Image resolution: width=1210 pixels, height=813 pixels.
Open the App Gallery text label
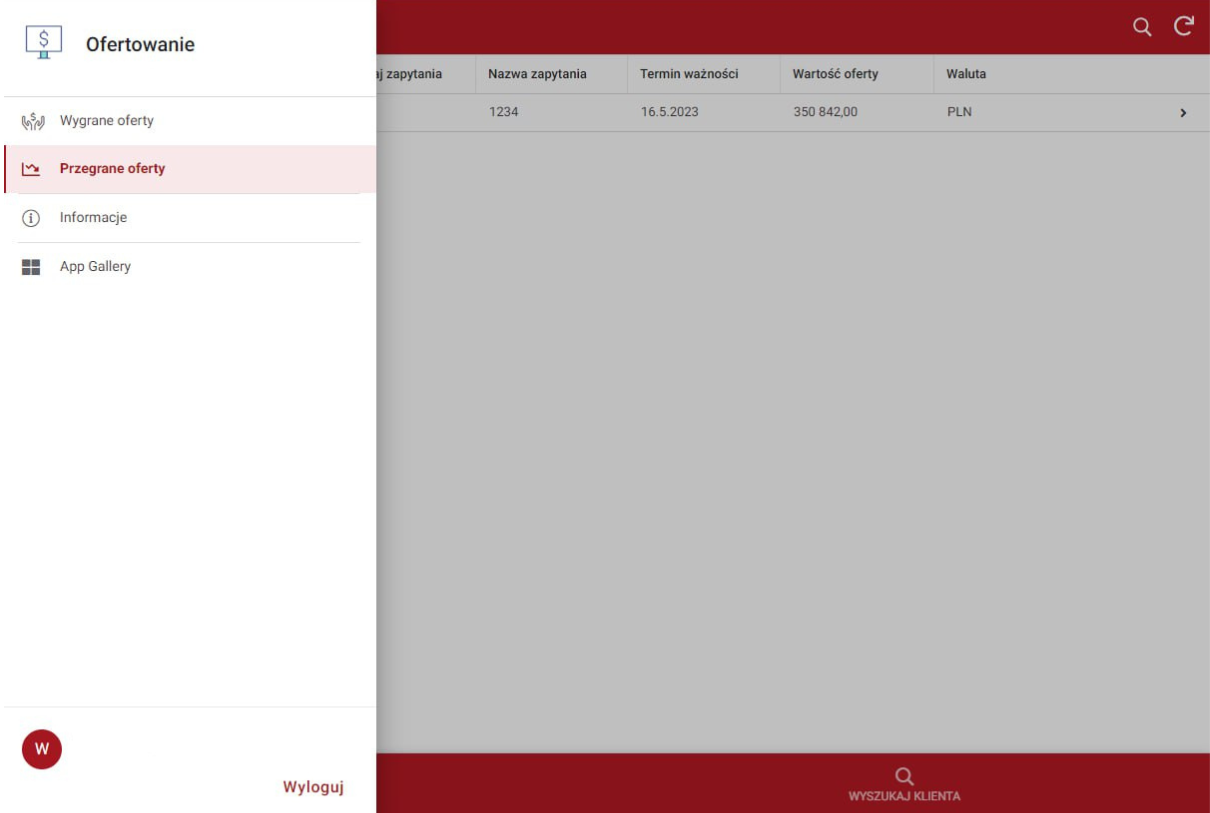tap(95, 267)
